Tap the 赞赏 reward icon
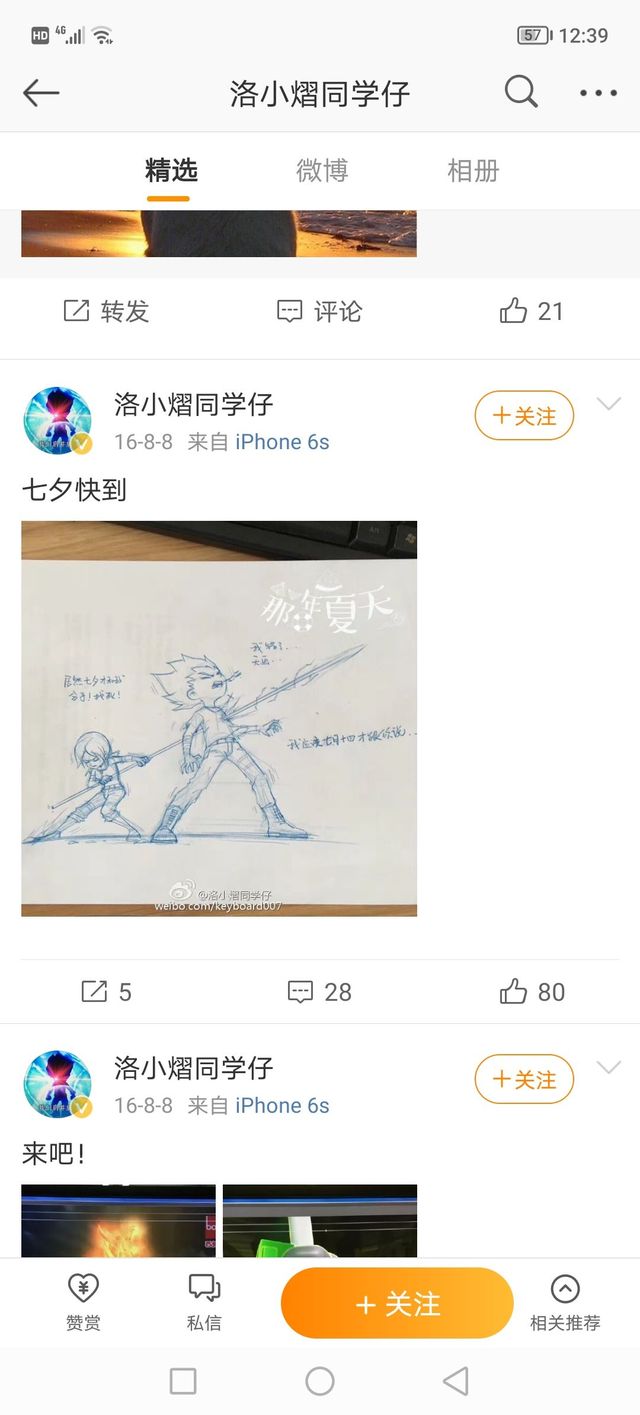This screenshot has width=640, height=1415. [83, 1302]
